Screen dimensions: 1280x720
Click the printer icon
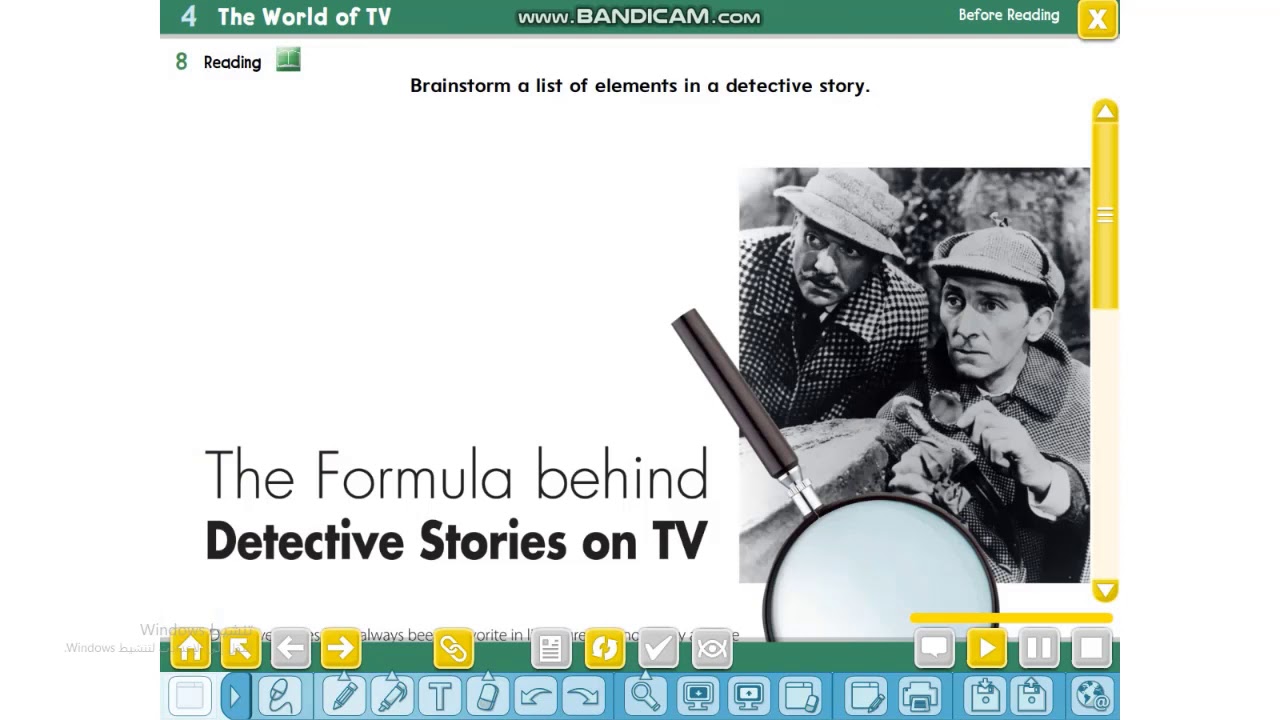coord(919,695)
